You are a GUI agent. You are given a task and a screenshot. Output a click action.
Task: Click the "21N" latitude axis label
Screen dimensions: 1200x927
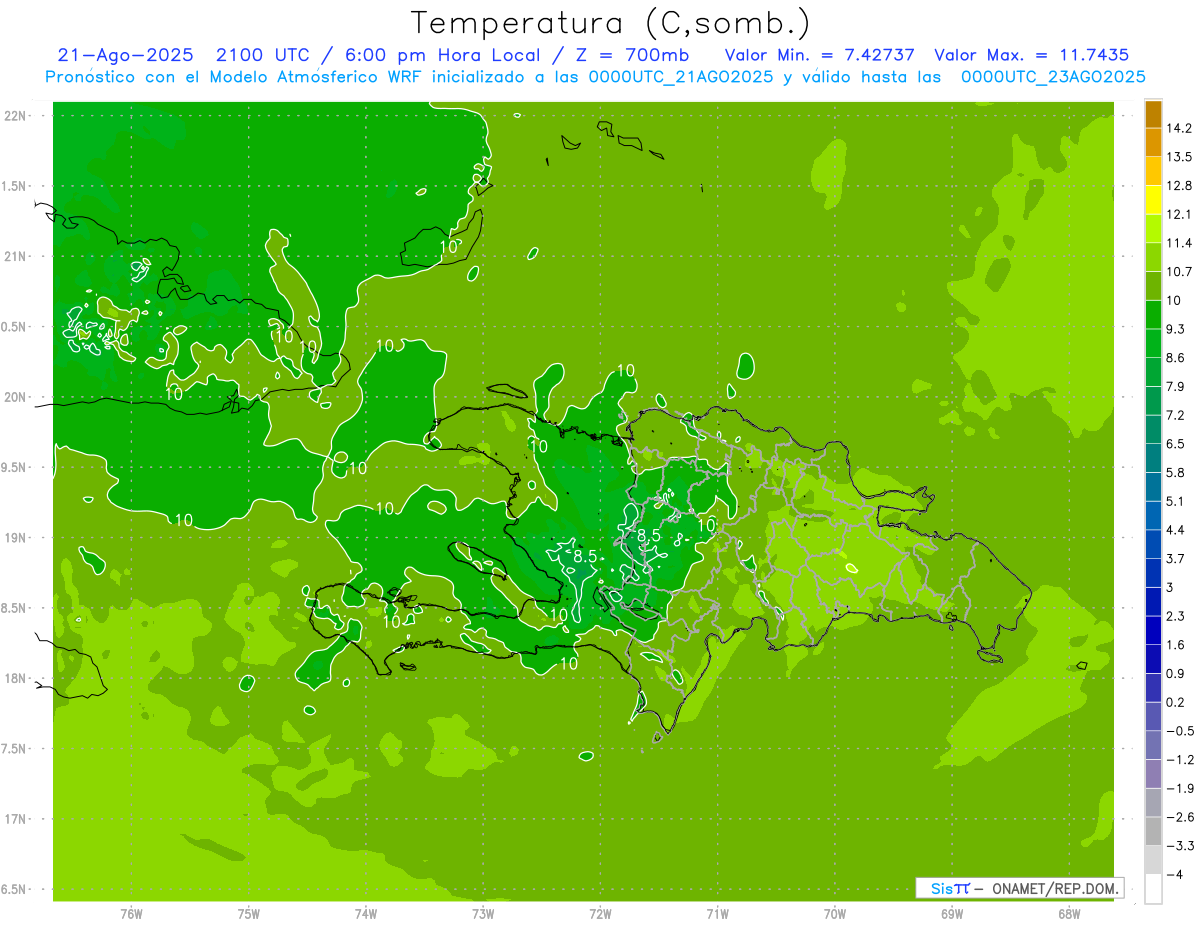(x=14, y=256)
